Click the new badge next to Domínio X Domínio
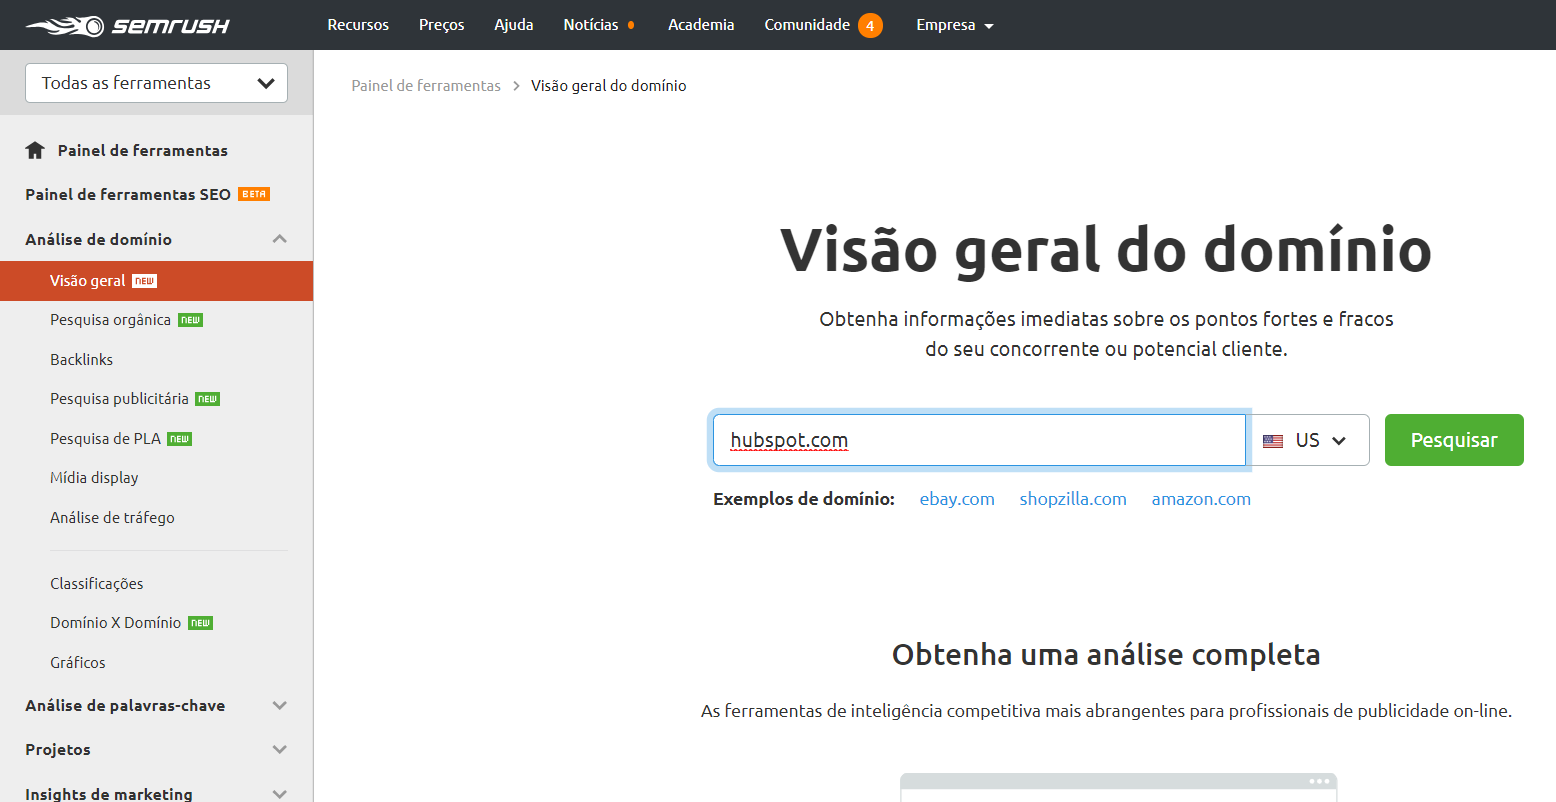This screenshot has height=802, width=1556. [x=201, y=623]
